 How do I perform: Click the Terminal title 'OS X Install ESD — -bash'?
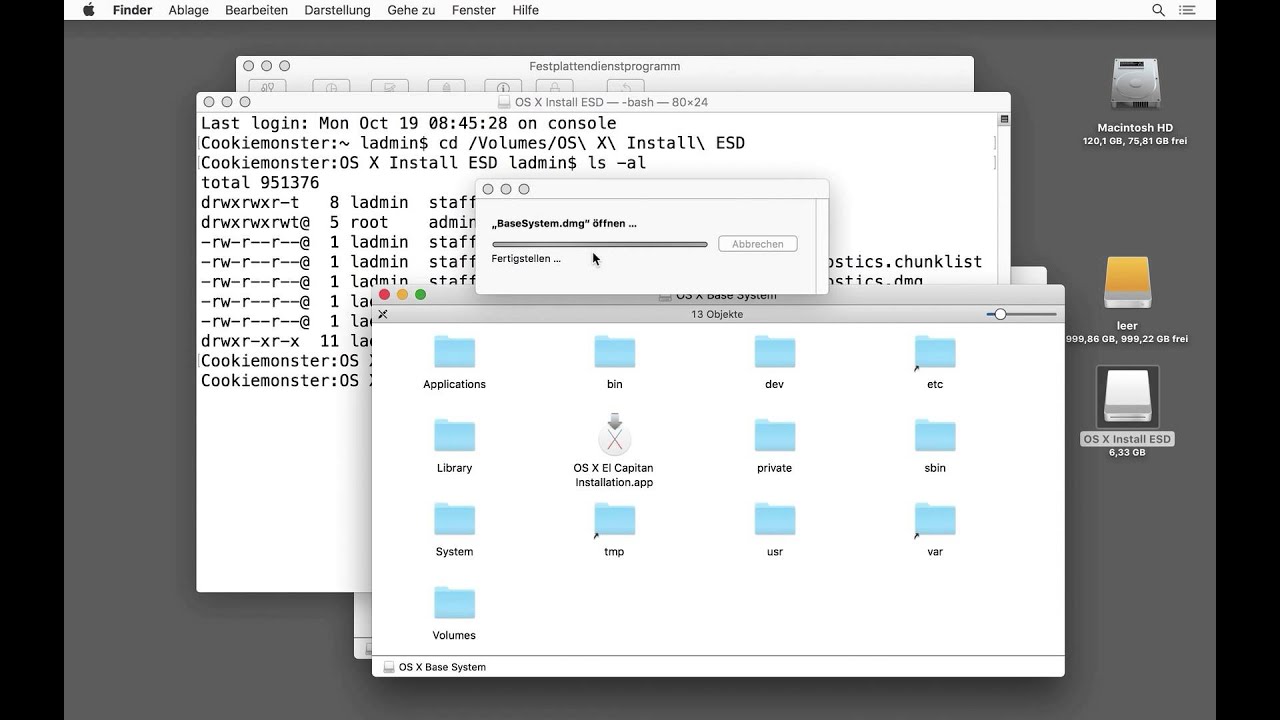coord(611,102)
